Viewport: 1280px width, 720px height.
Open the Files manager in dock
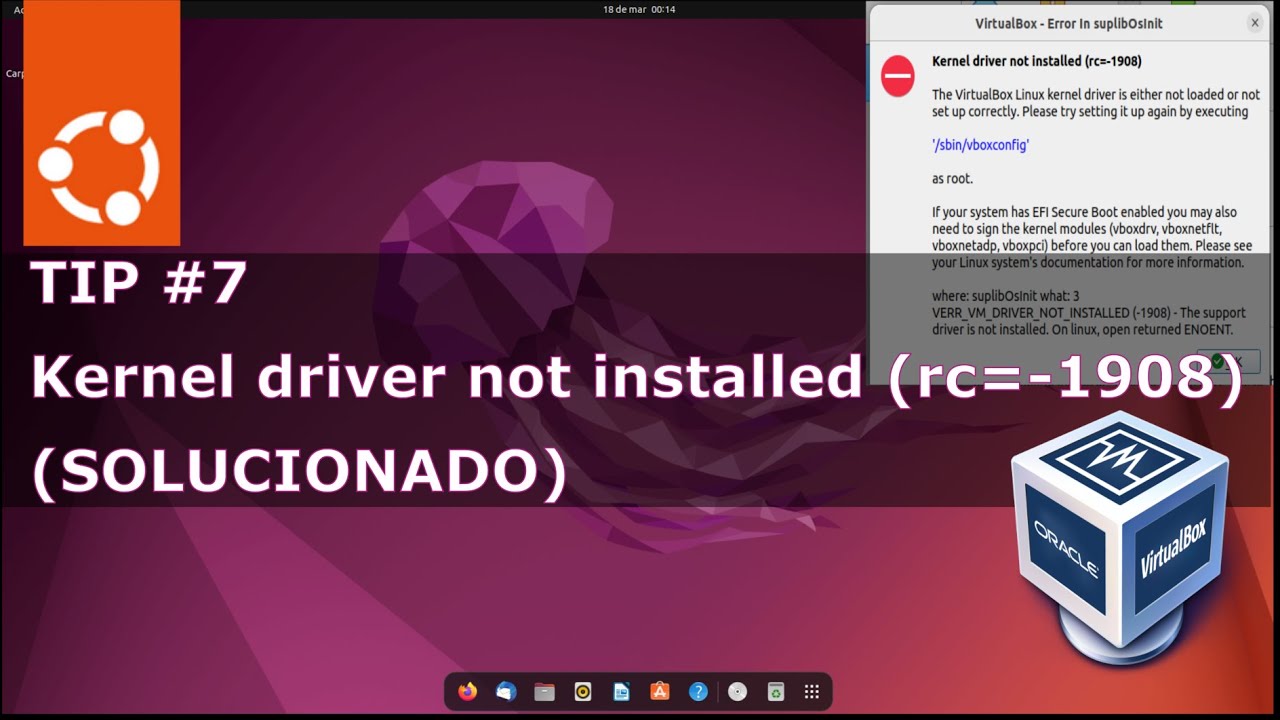point(544,691)
